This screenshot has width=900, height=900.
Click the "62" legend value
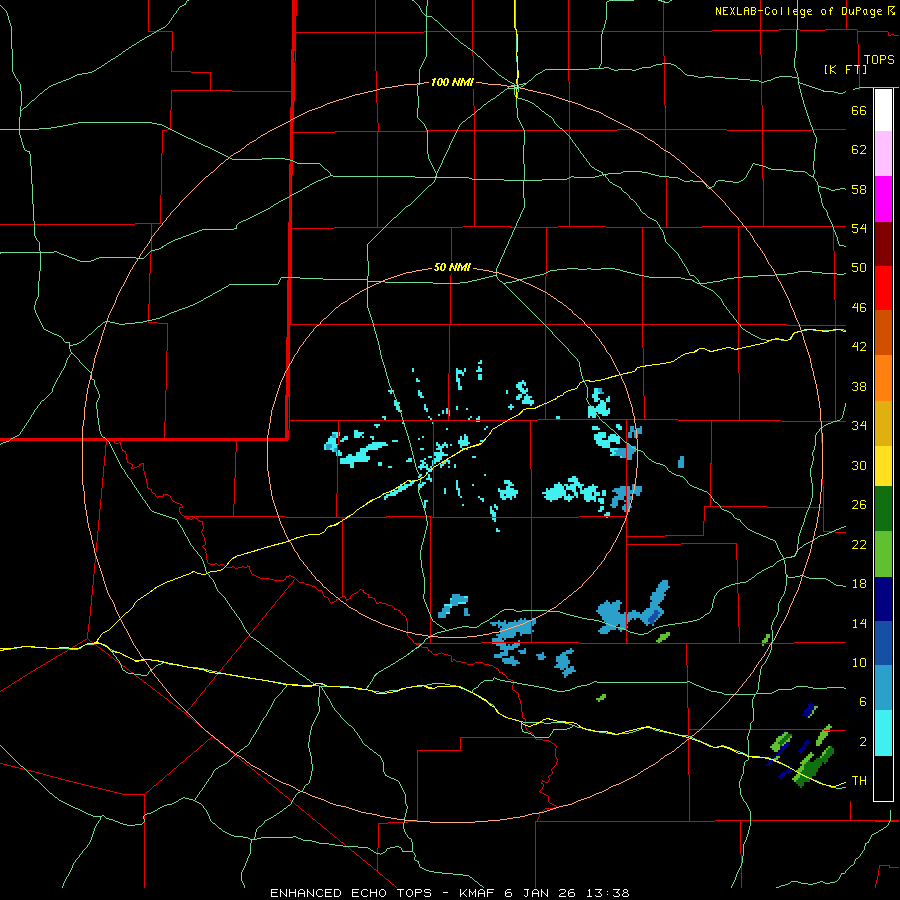pyautogui.click(x=859, y=150)
